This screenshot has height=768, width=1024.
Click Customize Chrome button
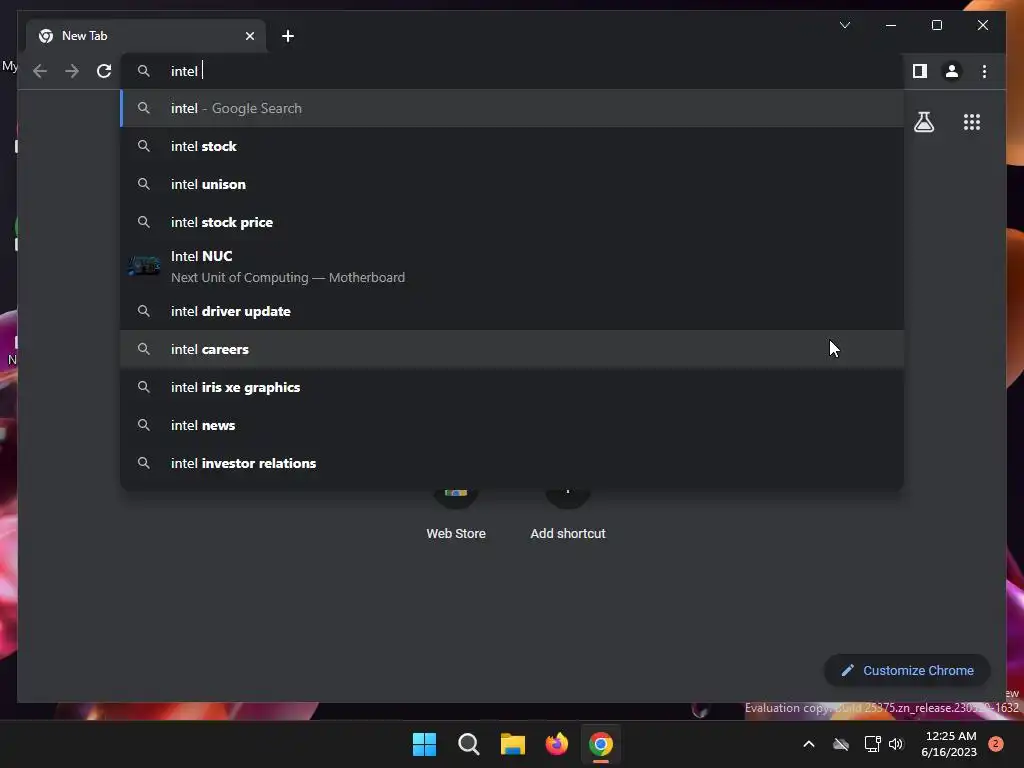907,671
